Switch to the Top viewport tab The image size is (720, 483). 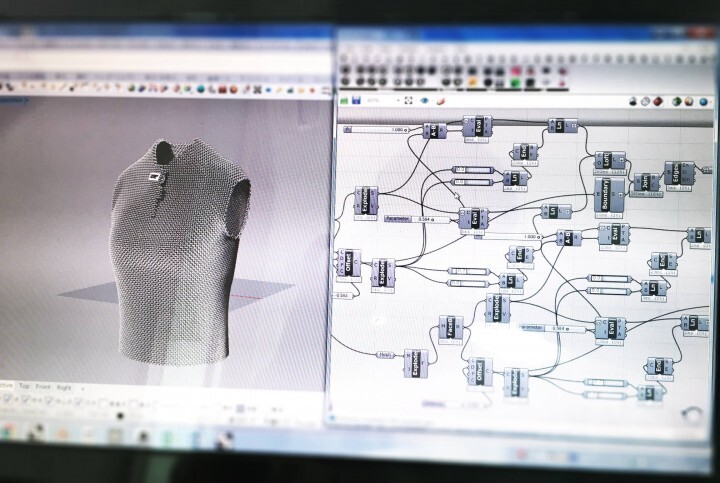coord(22,386)
